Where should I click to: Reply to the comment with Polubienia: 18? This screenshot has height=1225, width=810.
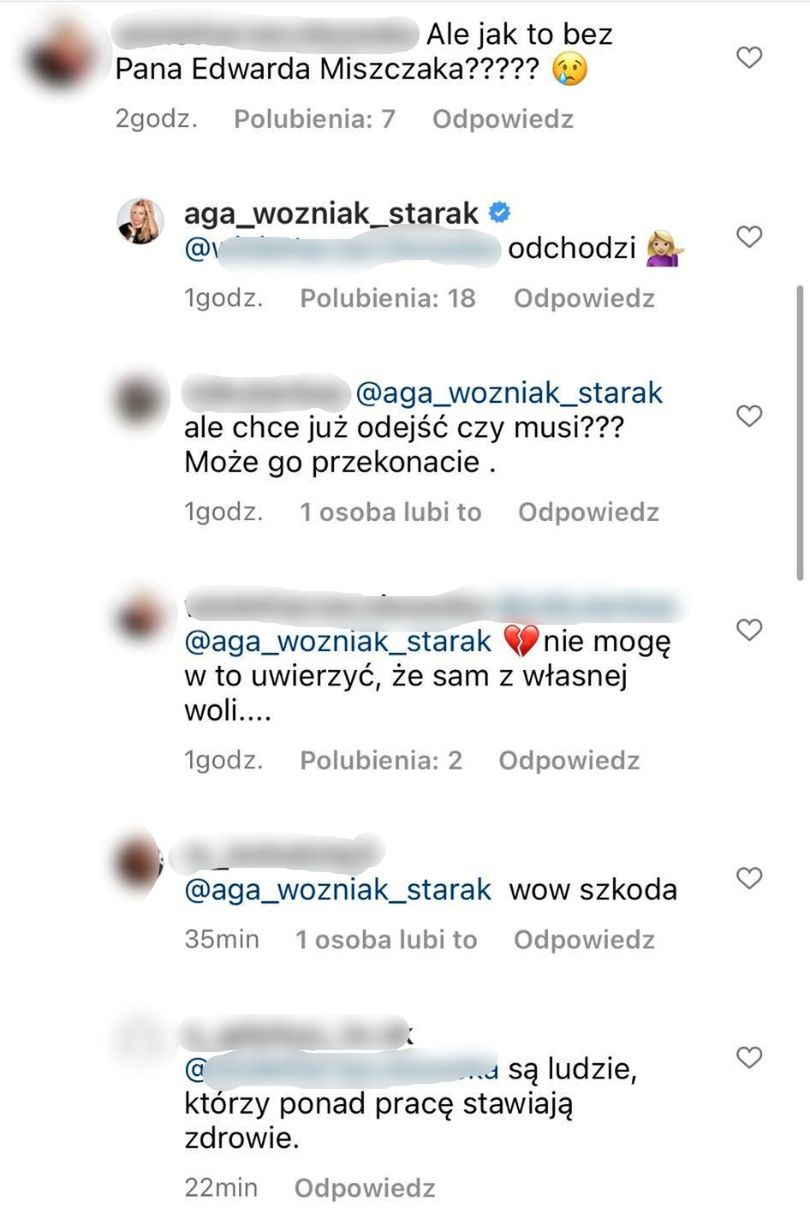(x=584, y=298)
